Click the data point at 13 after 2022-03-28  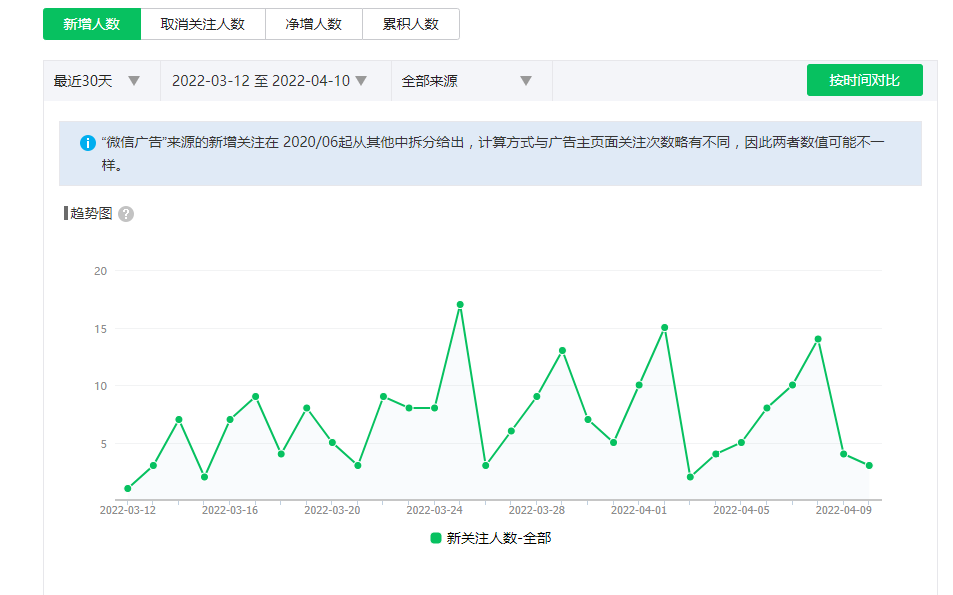click(x=562, y=351)
